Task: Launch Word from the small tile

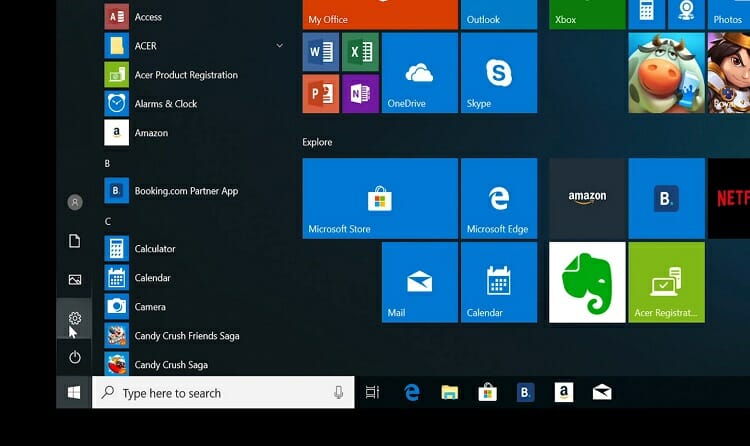Action: point(321,52)
